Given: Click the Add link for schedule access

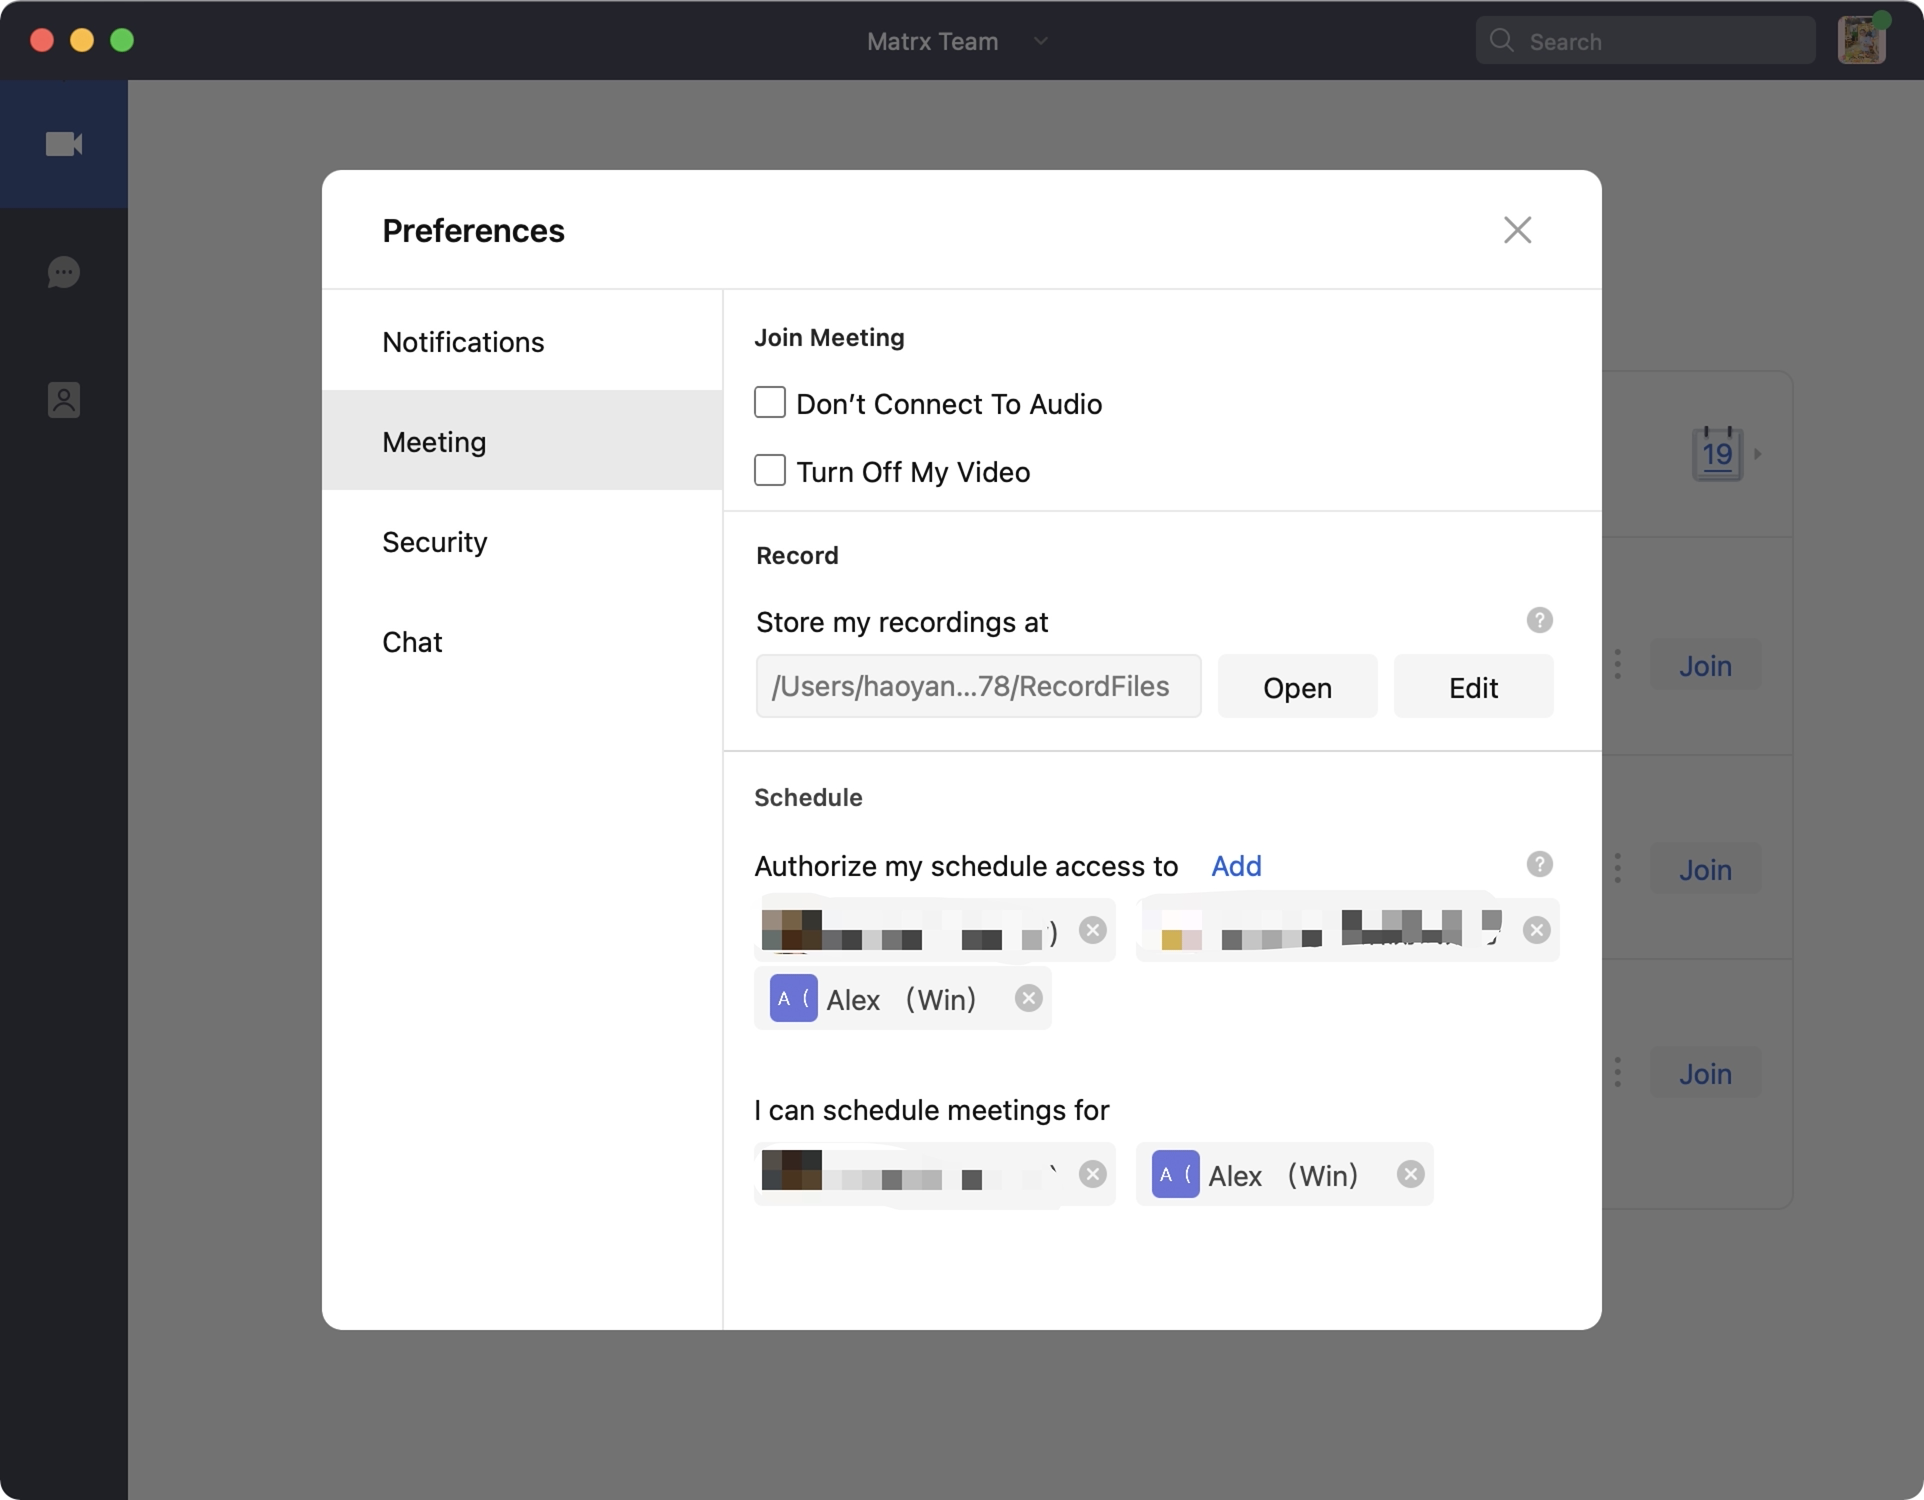Looking at the screenshot, I should coord(1236,866).
